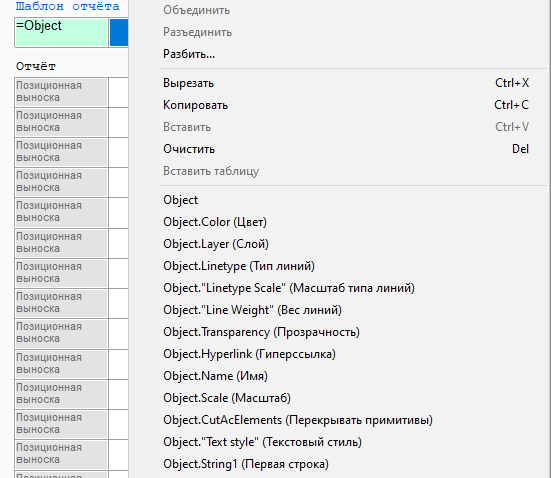Viewport: 551px width, 478px height.
Task: Click Копировать menu entry
Action: tap(353, 105)
